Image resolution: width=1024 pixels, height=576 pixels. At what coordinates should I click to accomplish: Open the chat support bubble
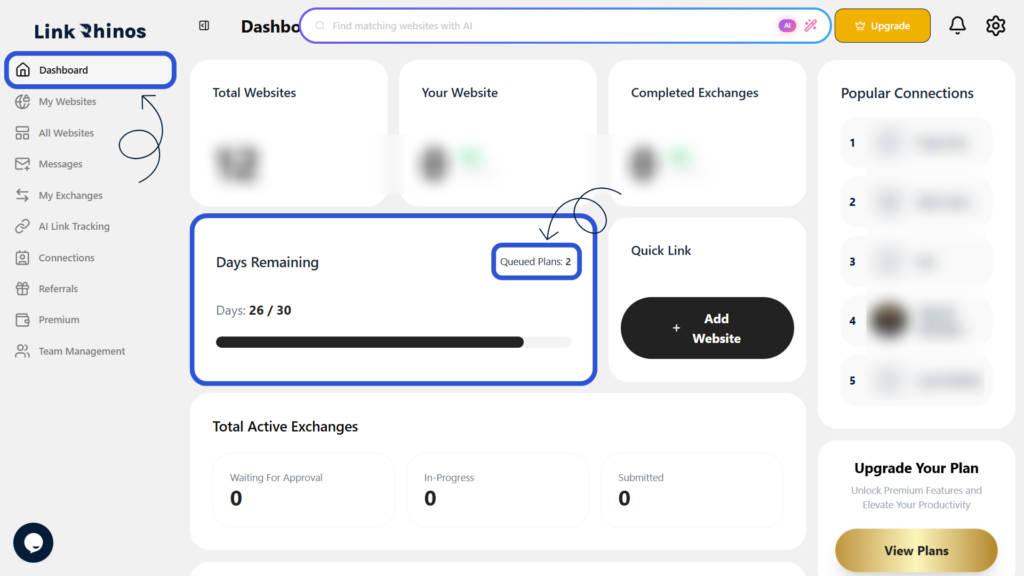click(x=33, y=542)
